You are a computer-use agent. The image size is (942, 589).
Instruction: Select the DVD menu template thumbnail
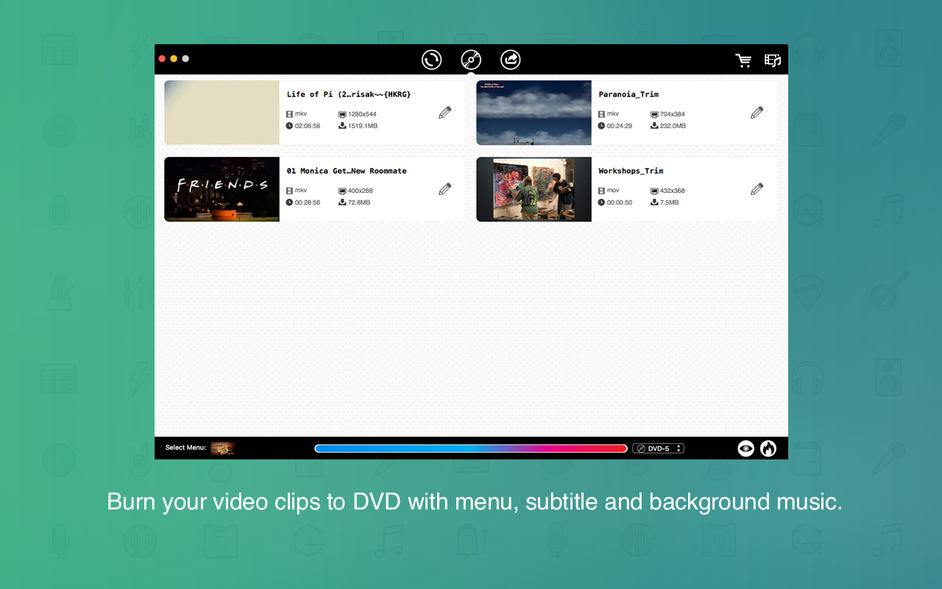tap(223, 448)
